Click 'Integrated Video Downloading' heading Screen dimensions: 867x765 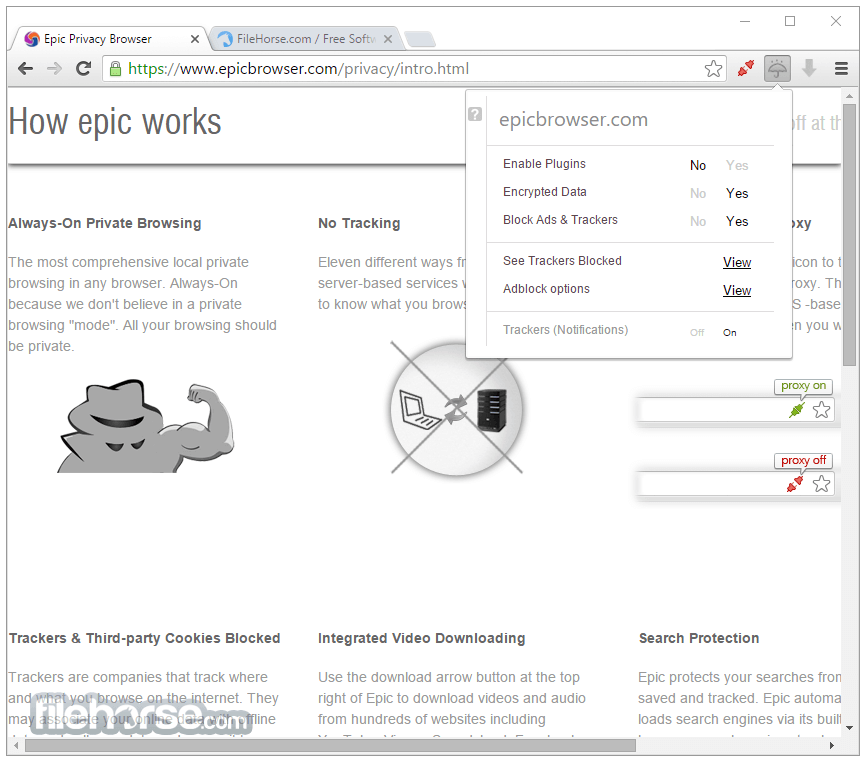pyautogui.click(x=421, y=638)
